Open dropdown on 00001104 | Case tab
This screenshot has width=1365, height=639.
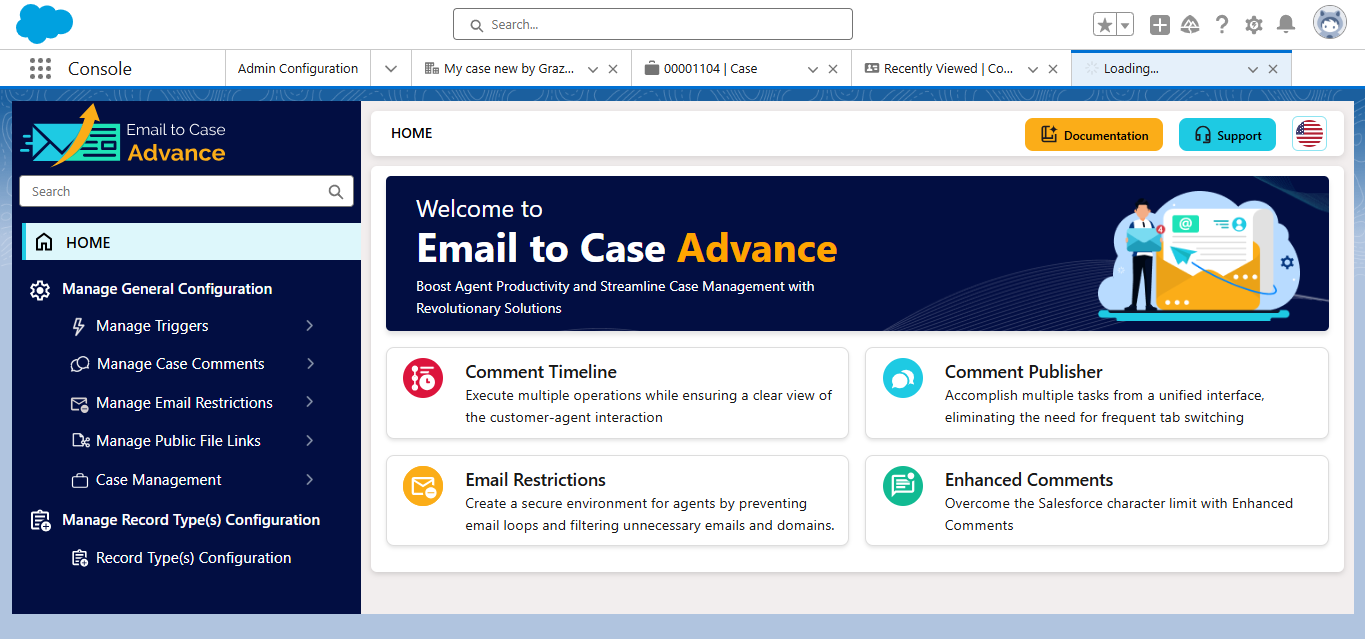(x=813, y=69)
